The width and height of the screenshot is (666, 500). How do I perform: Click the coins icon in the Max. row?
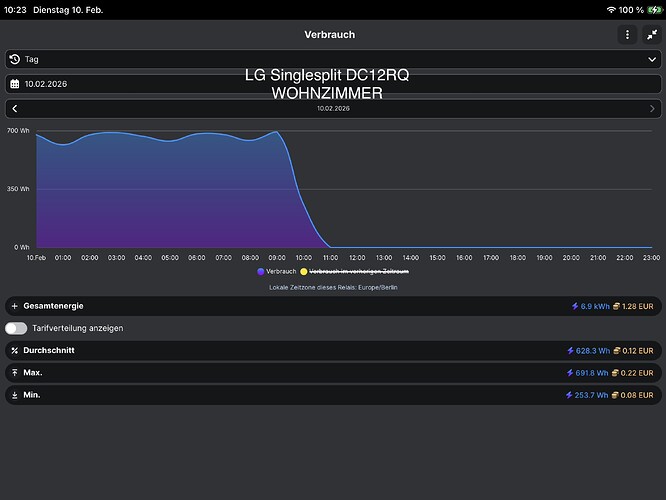(615, 373)
